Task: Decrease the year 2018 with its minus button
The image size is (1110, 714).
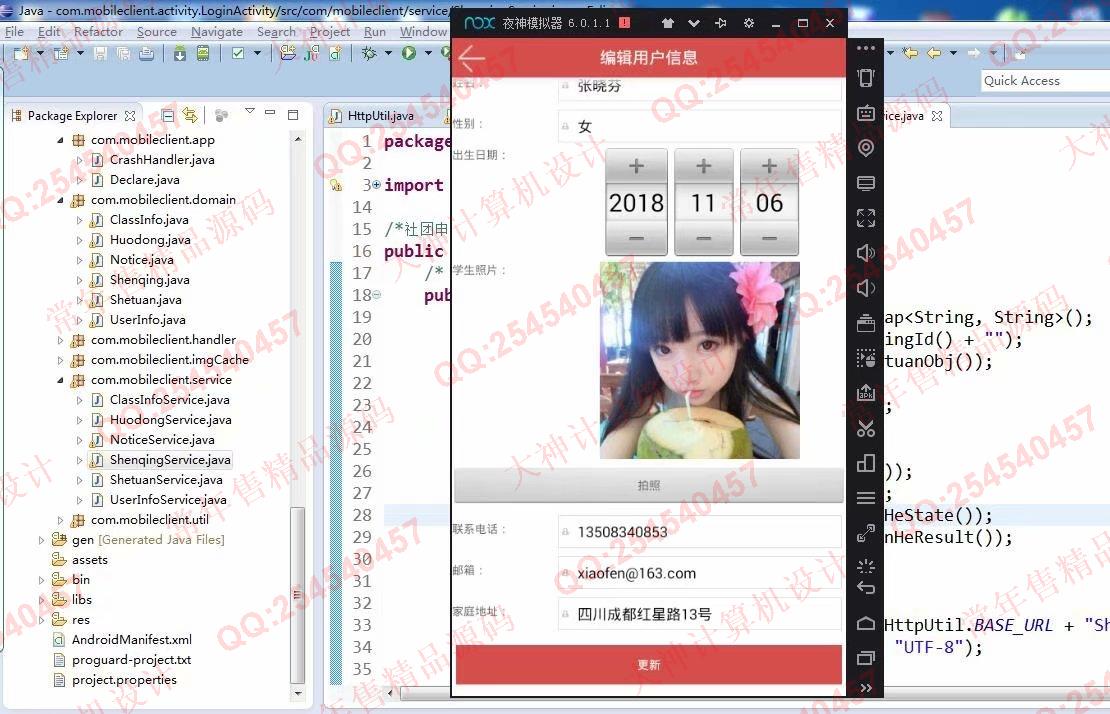Action: (x=636, y=239)
